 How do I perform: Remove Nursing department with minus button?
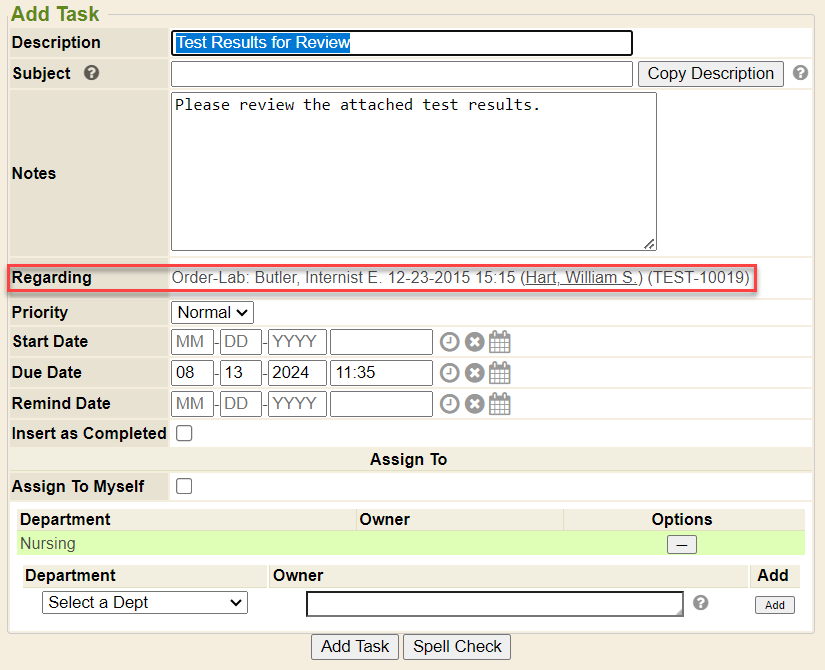tap(682, 545)
